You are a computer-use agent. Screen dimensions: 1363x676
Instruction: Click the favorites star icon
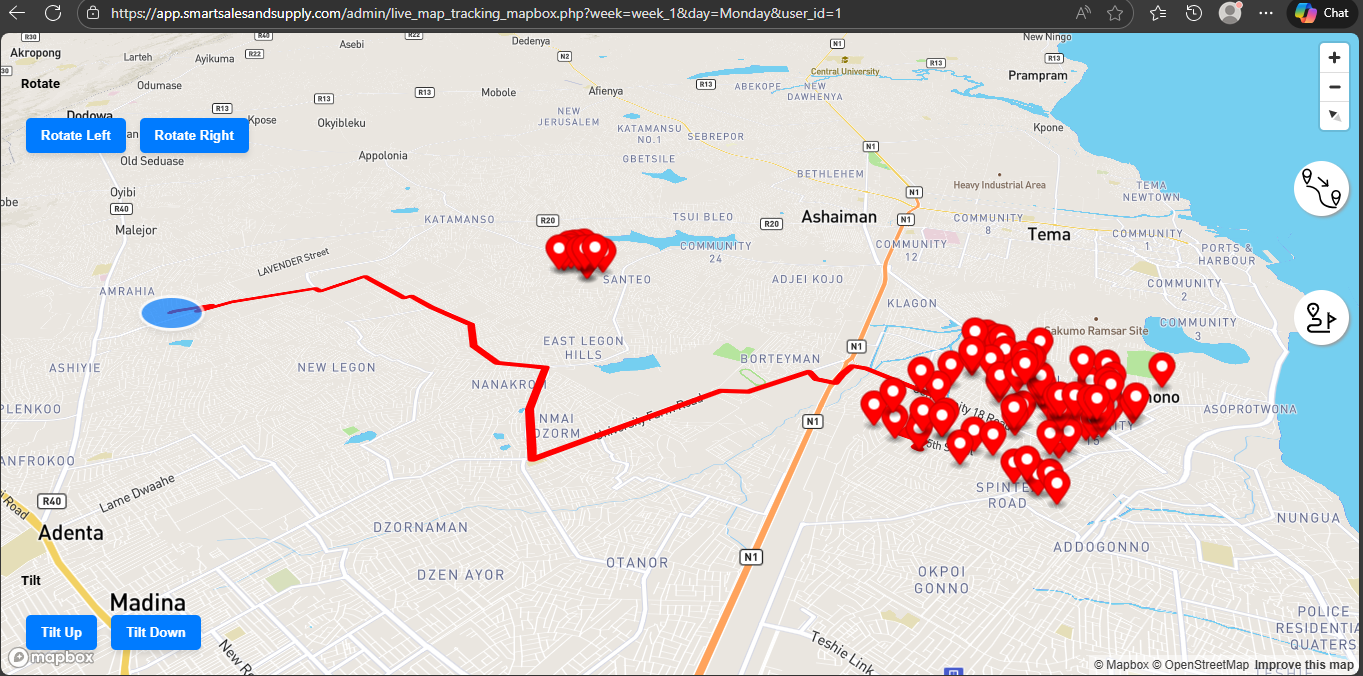pyautogui.click(x=1114, y=13)
